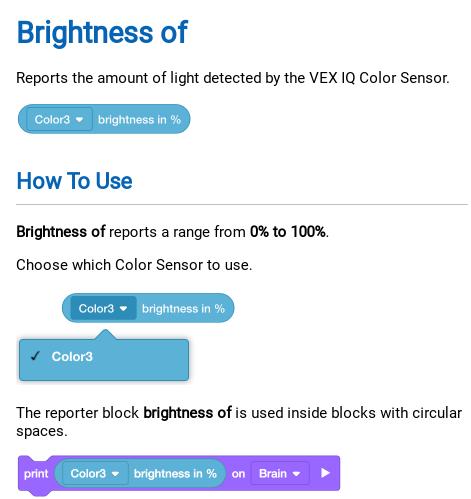Click brightness in % text in second block

(183, 309)
